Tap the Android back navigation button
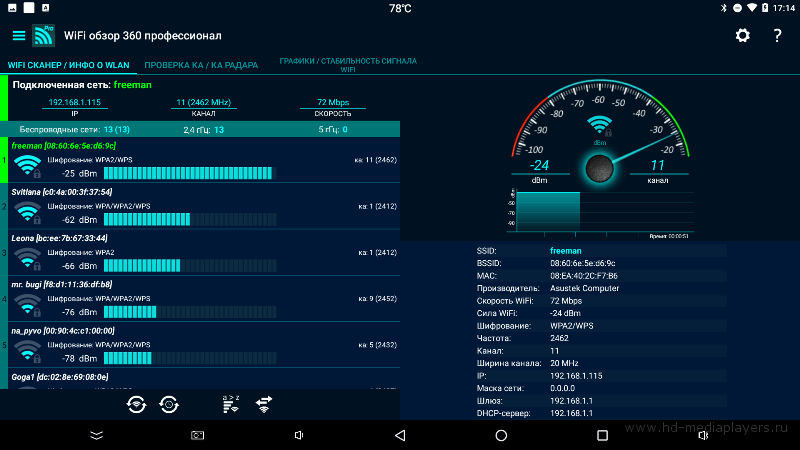800x450 pixels. (x=401, y=435)
